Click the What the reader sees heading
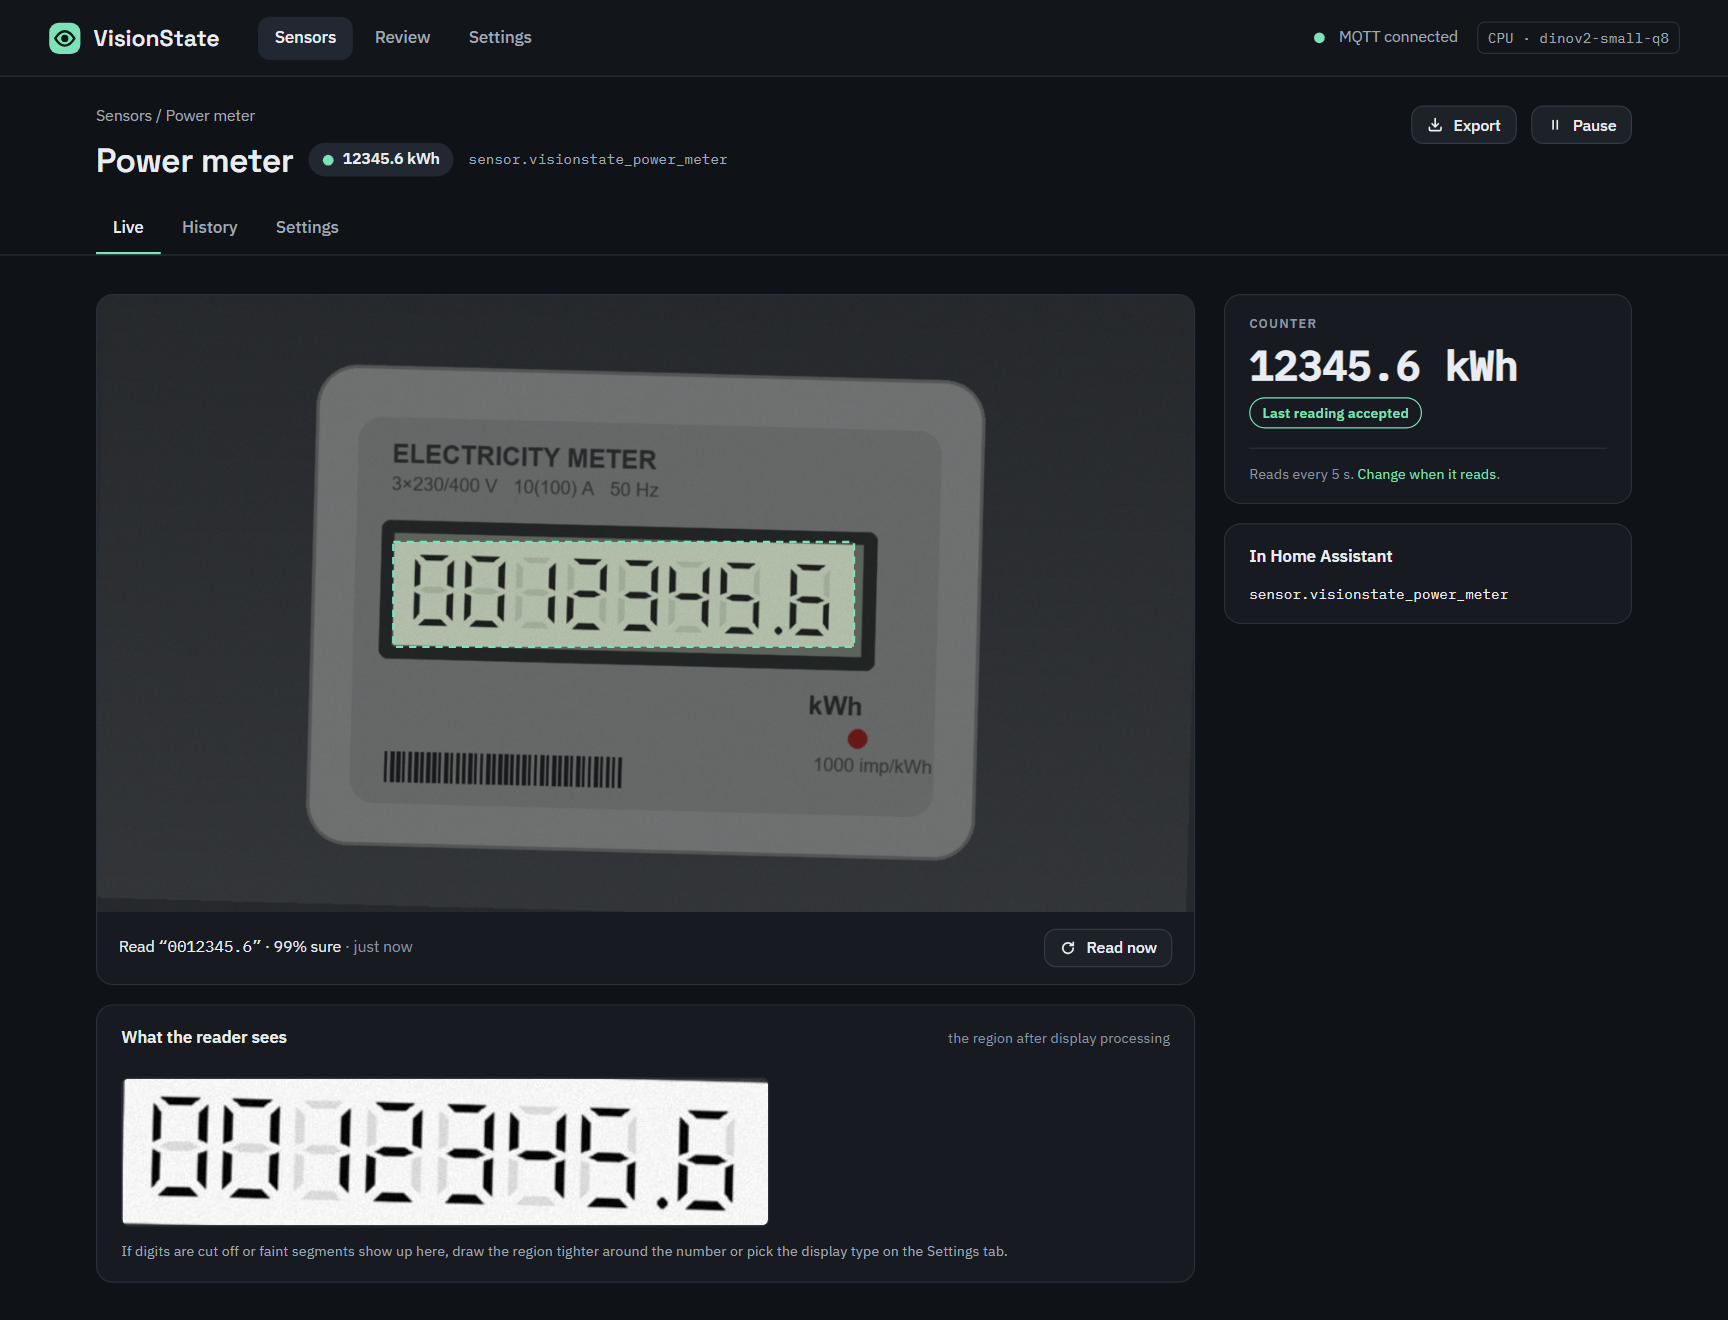This screenshot has height=1320, width=1728. (204, 1038)
